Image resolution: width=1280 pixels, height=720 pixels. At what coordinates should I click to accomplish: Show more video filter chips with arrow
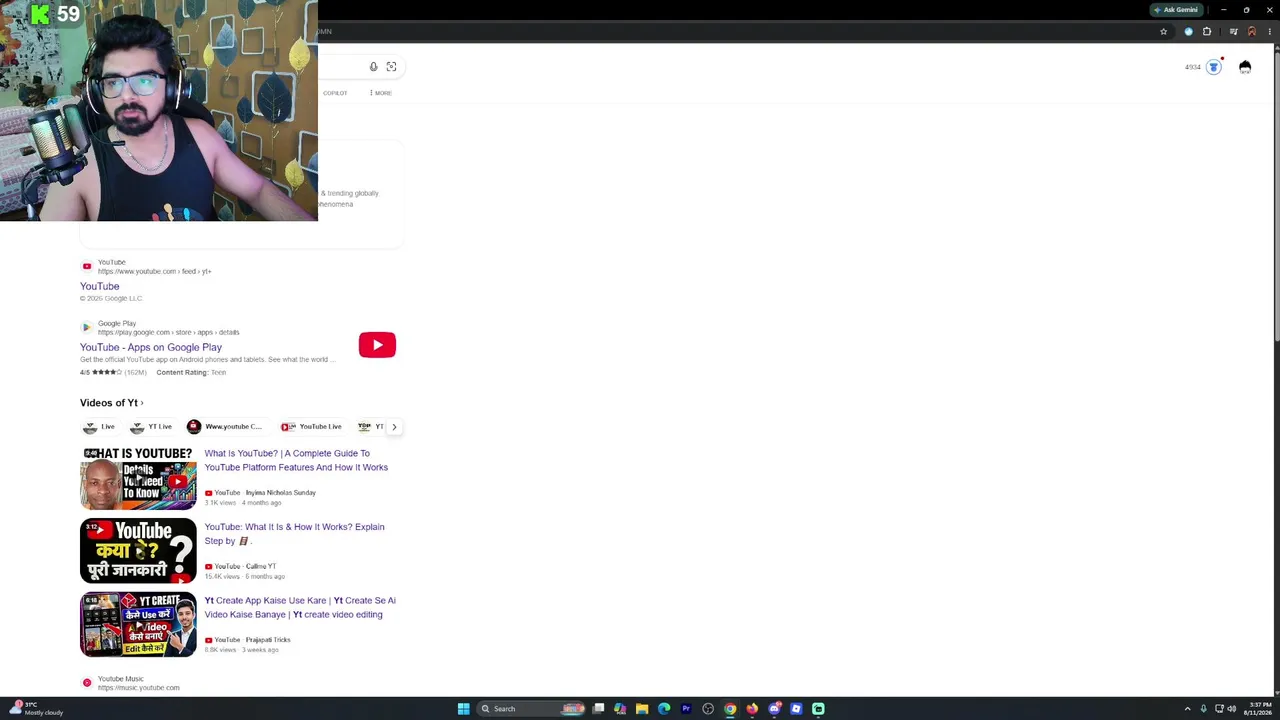click(394, 427)
